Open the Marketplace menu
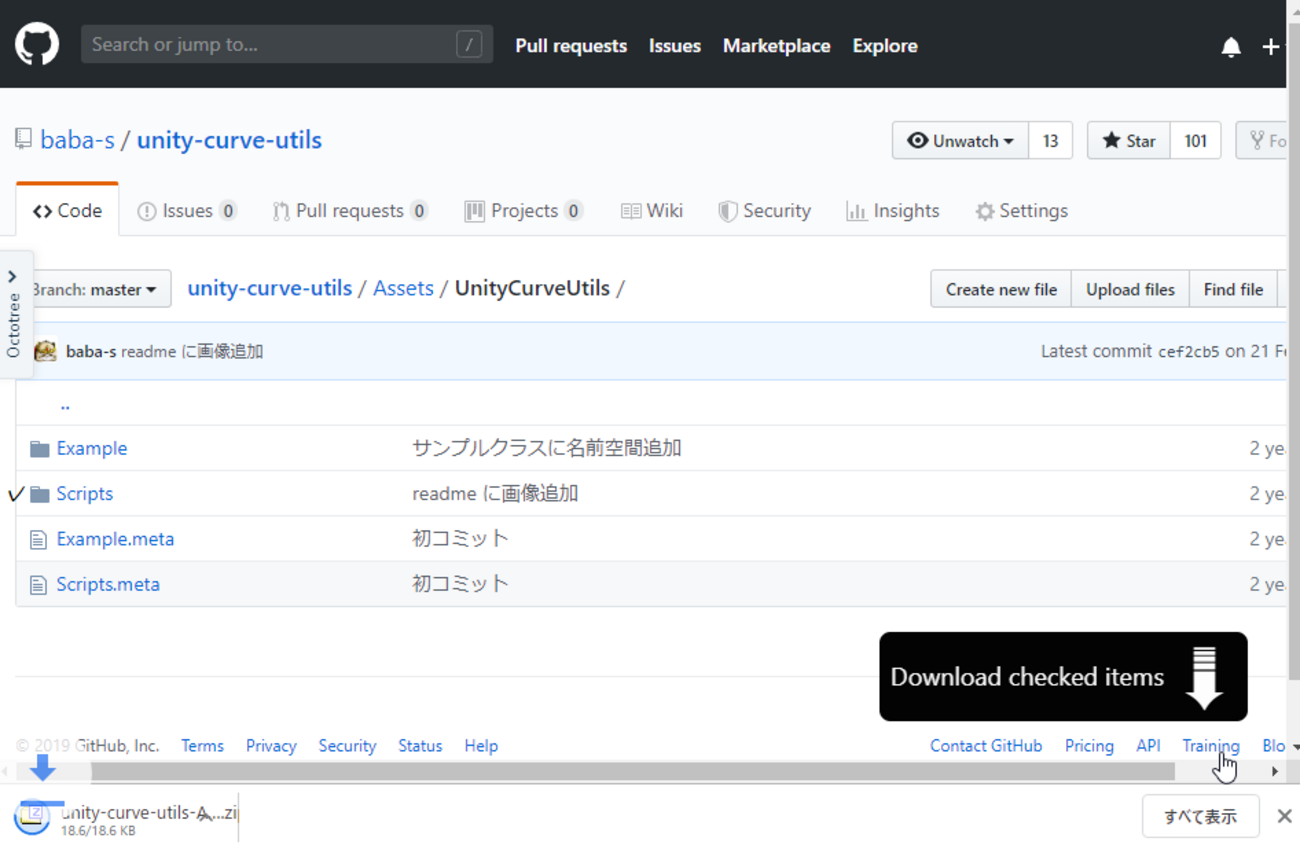The height and width of the screenshot is (849, 1300). (x=776, y=46)
